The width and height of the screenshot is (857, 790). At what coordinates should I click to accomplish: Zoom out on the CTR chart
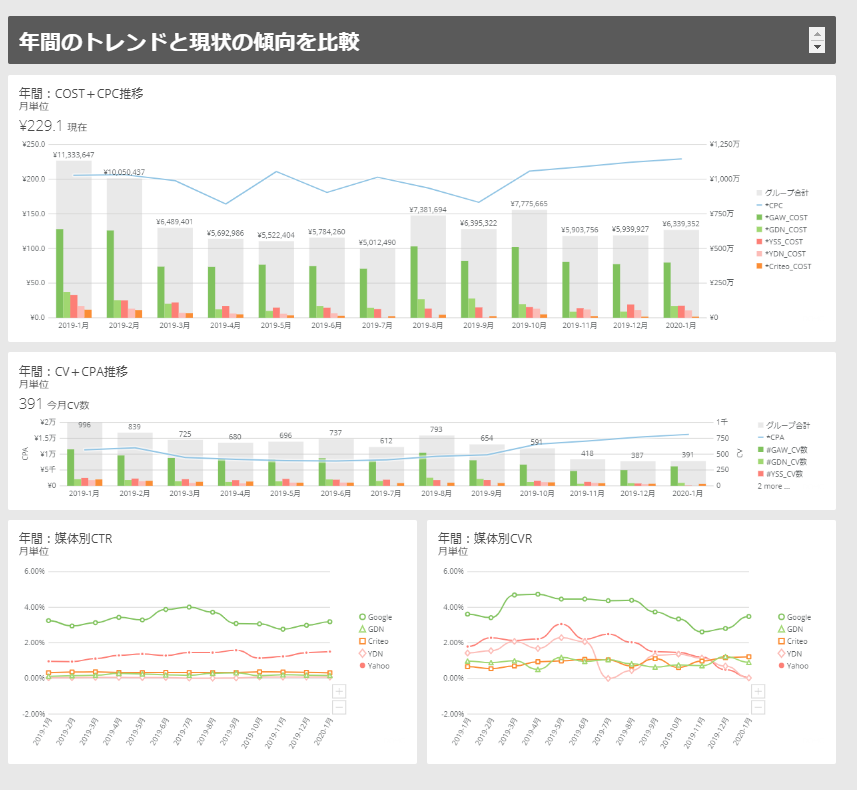(x=339, y=707)
